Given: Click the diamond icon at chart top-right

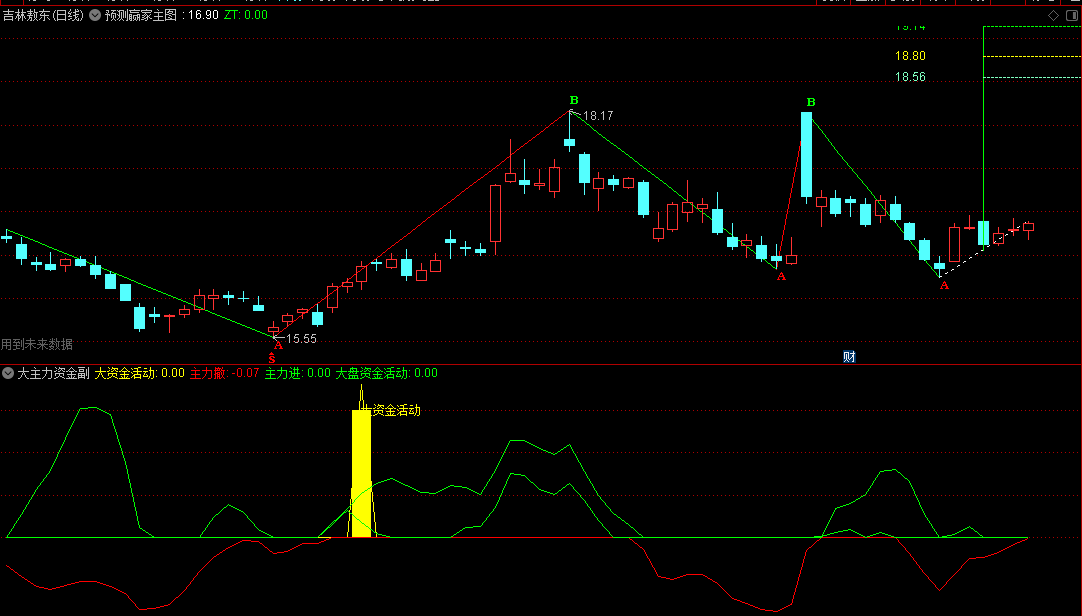Looking at the screenshot, I should (1053, 15).
